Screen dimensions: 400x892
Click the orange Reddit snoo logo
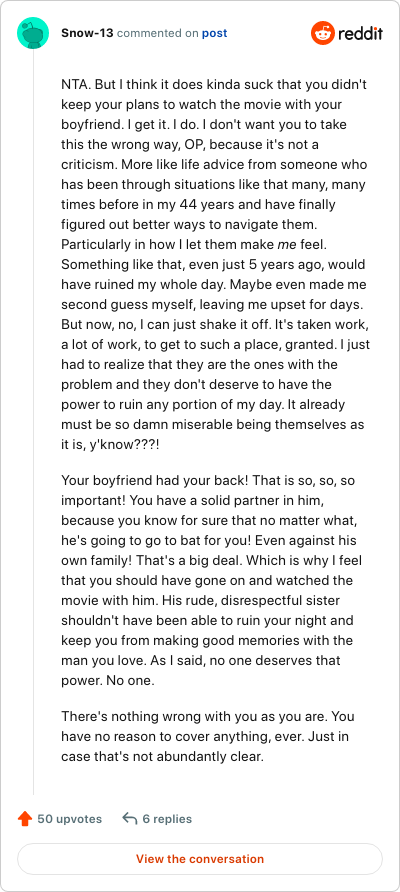[323, 34]
